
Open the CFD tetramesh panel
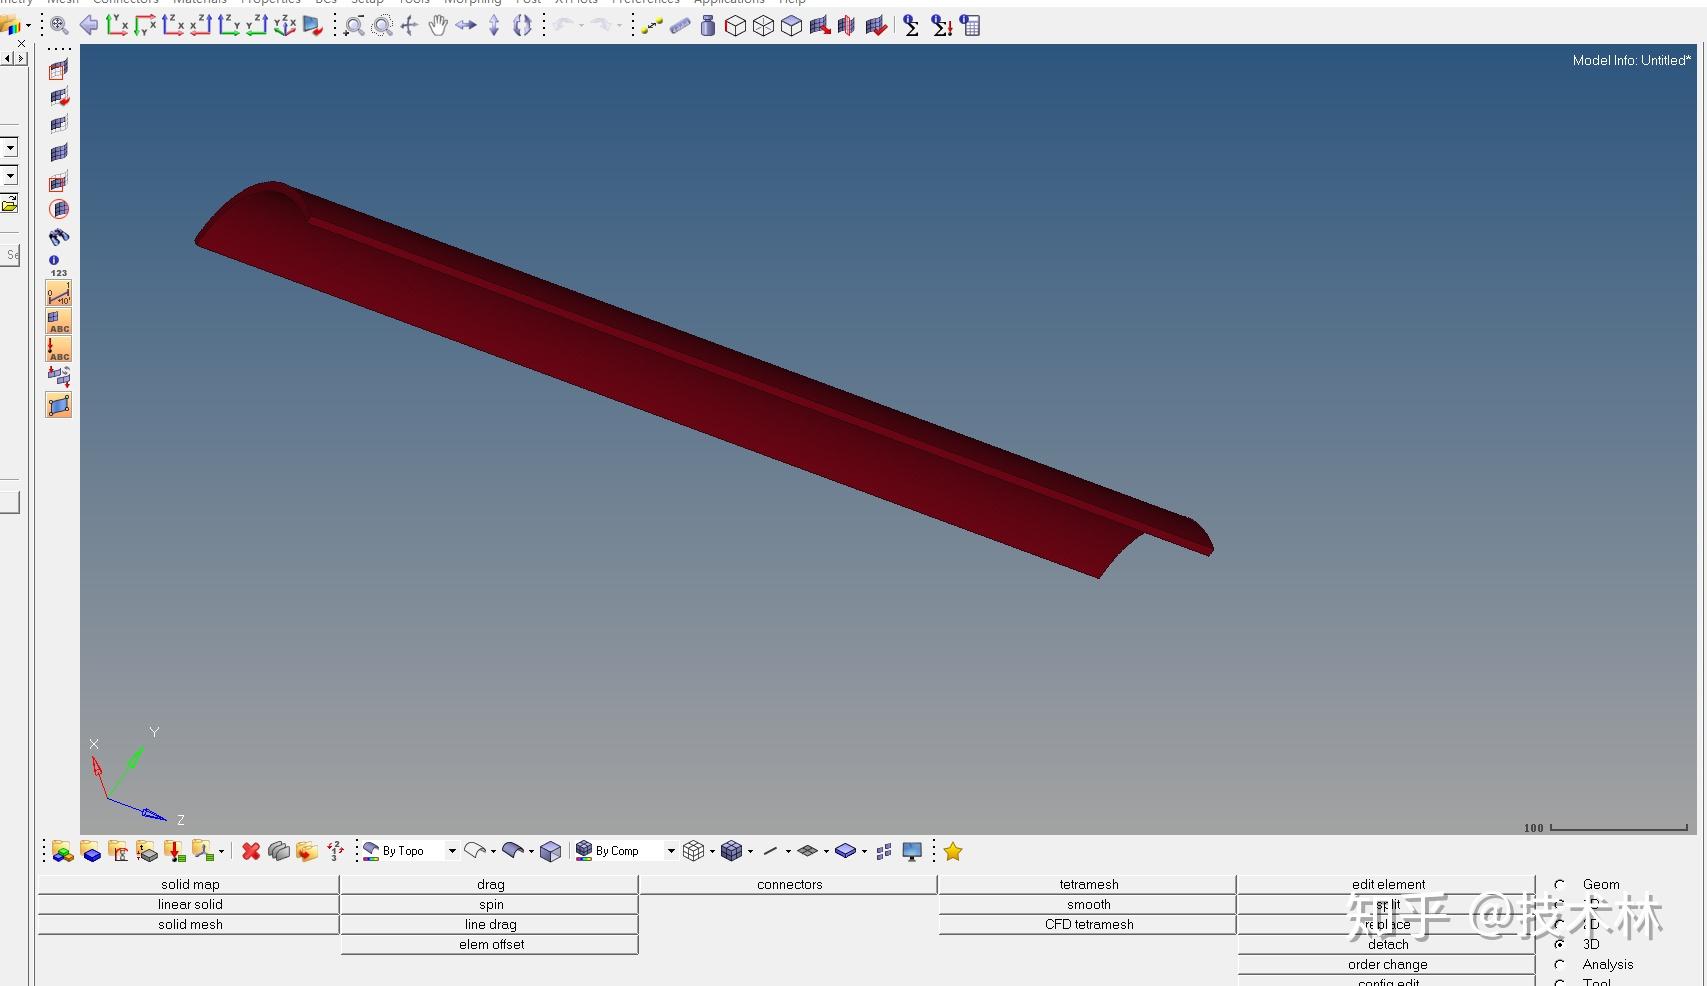pyautogui.click(x=1088, y=924)
